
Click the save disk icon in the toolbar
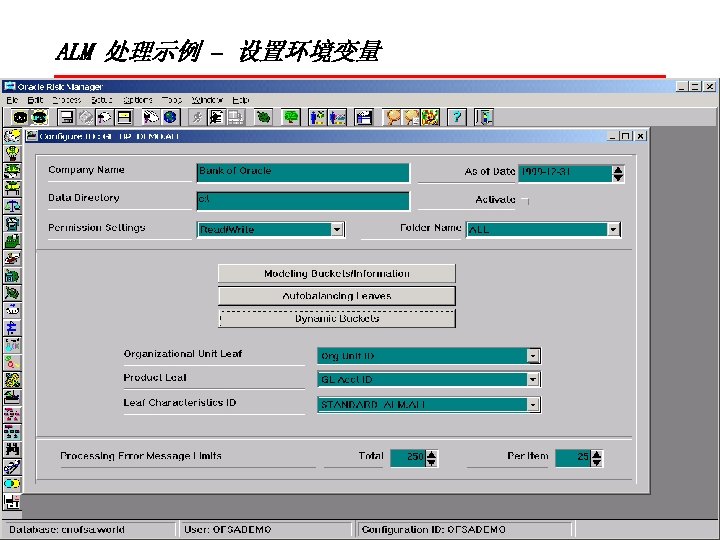pyautogui.click(x=66, y=118)
